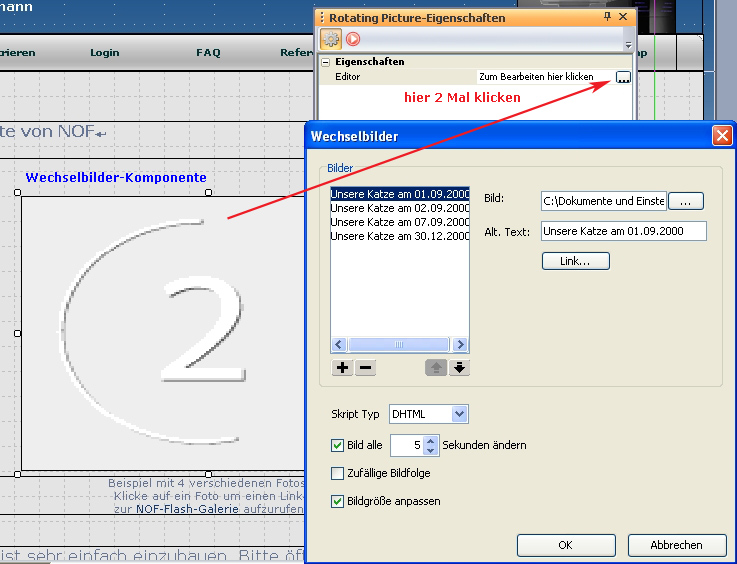Enable 'Zufällige Bildfolge' checkbox

(338, 473)
